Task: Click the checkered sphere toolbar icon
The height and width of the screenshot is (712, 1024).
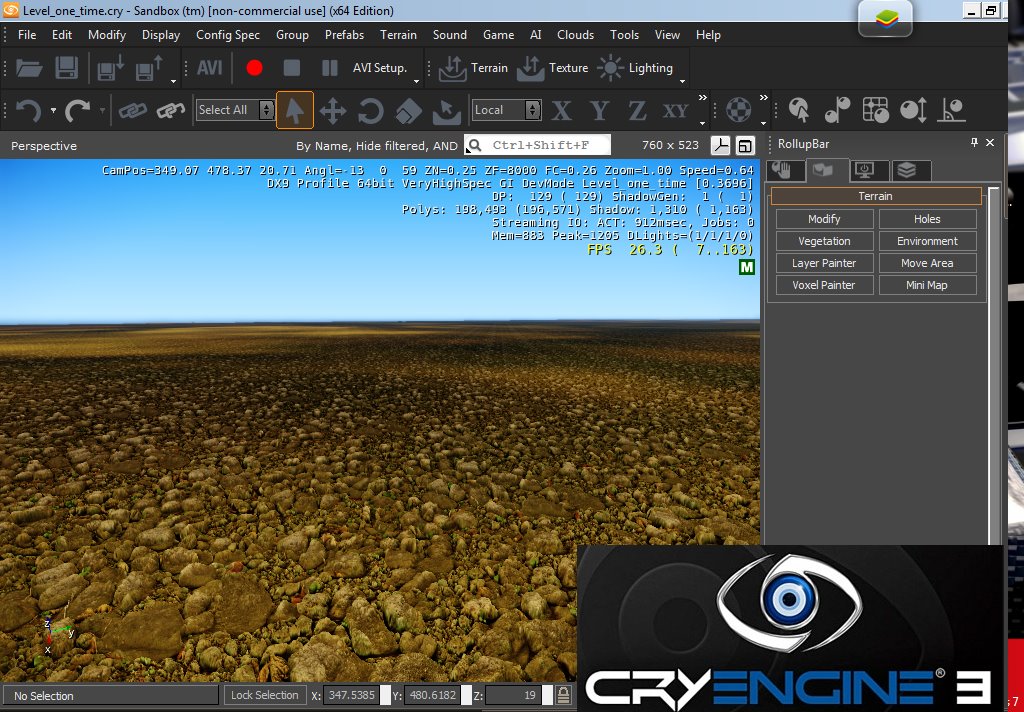Action: tap(739, 110)
